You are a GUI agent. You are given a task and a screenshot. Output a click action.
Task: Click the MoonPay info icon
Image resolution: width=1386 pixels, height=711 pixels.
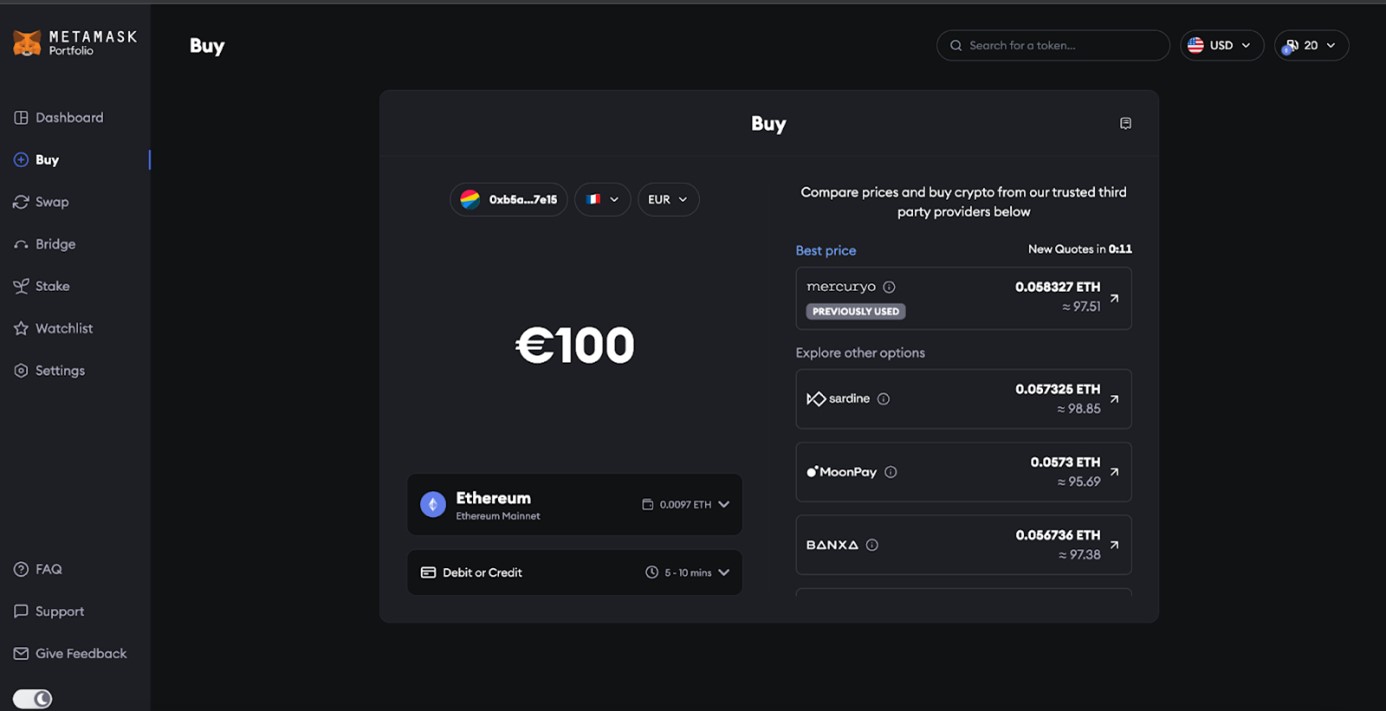point(891,472)
